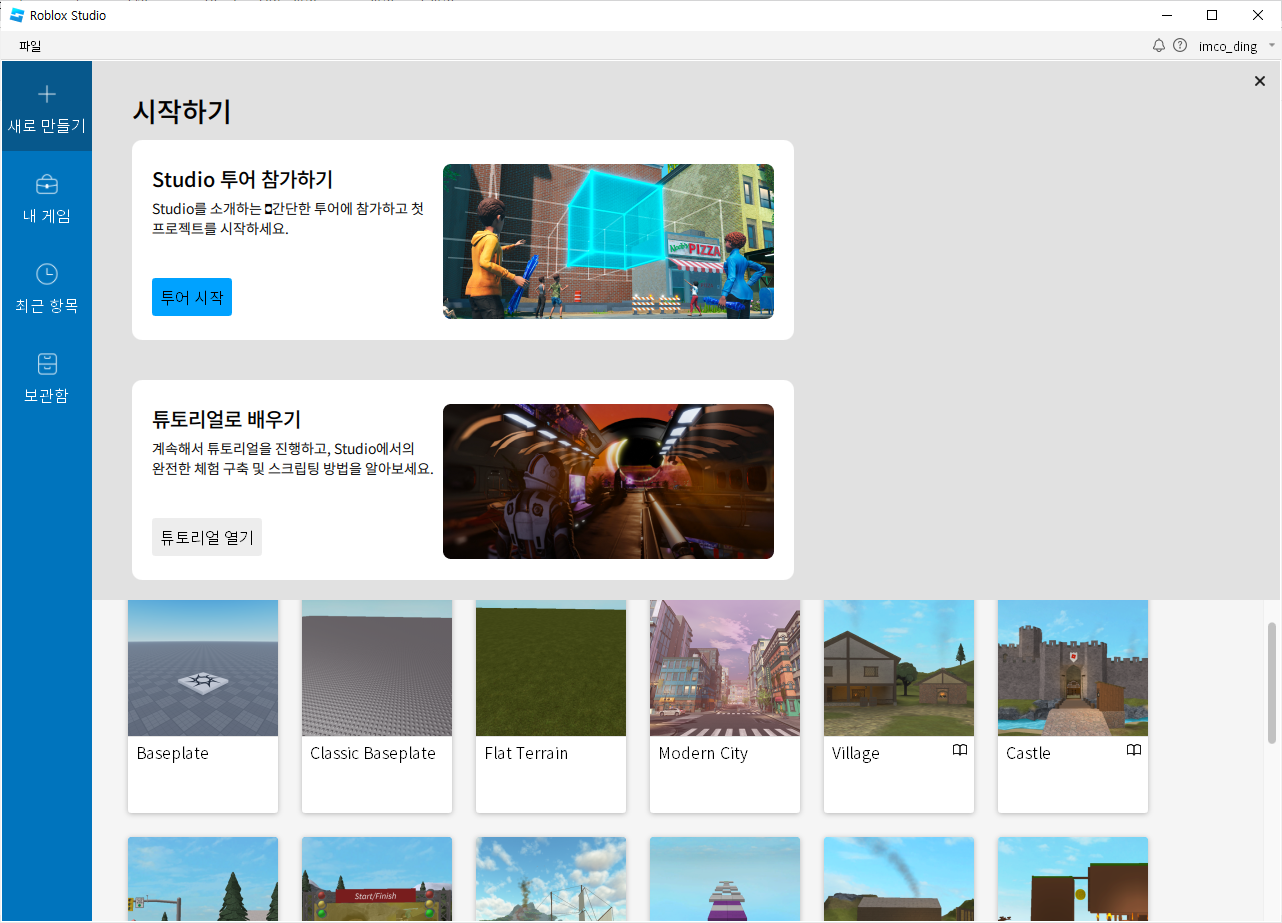Click the 튜토리얼 열기 button
Screen dimensions: 1282x923
[x=207, y=537]
